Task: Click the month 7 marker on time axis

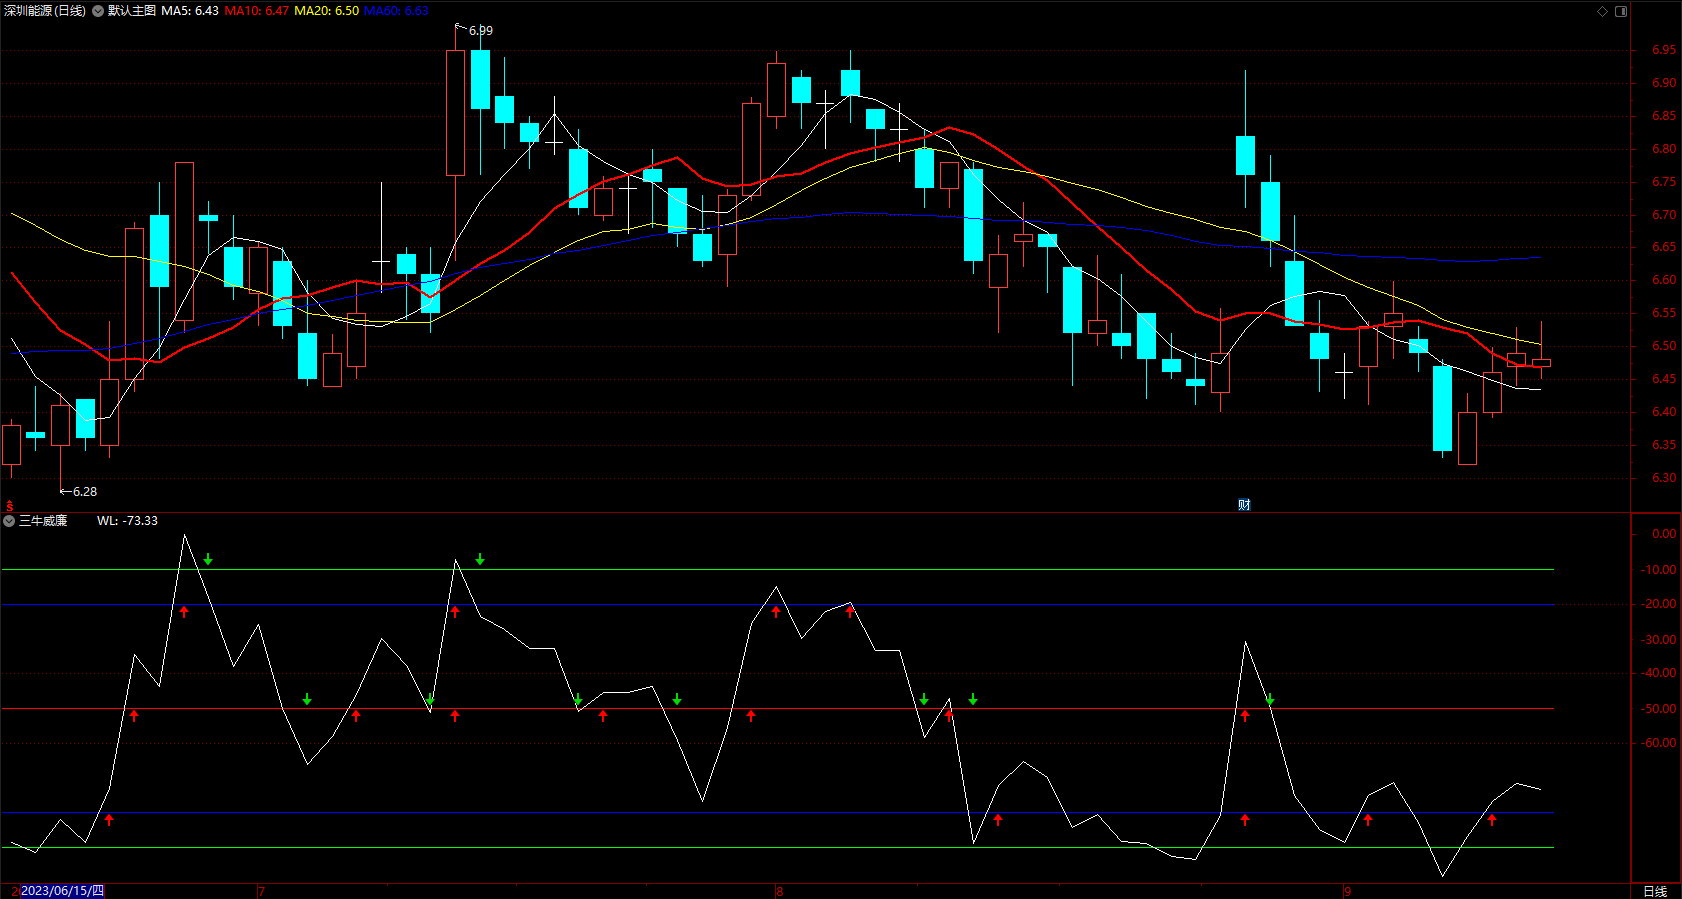Action: click(x=261, y=891)
